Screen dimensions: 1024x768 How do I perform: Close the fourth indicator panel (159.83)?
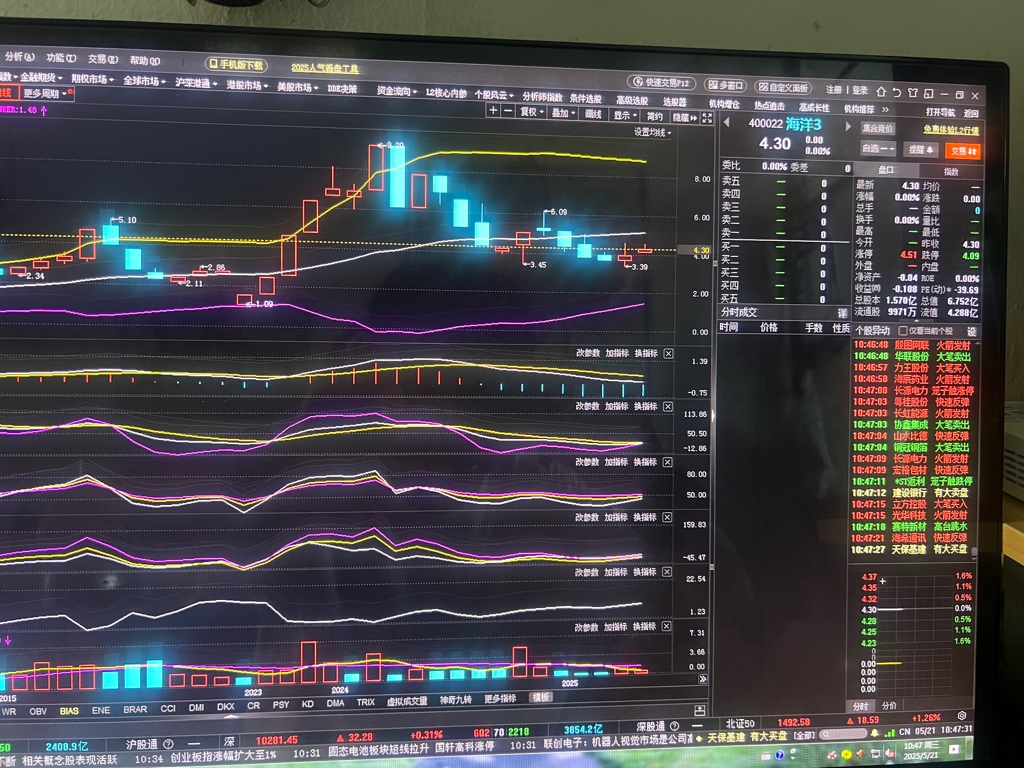(667, 517)
